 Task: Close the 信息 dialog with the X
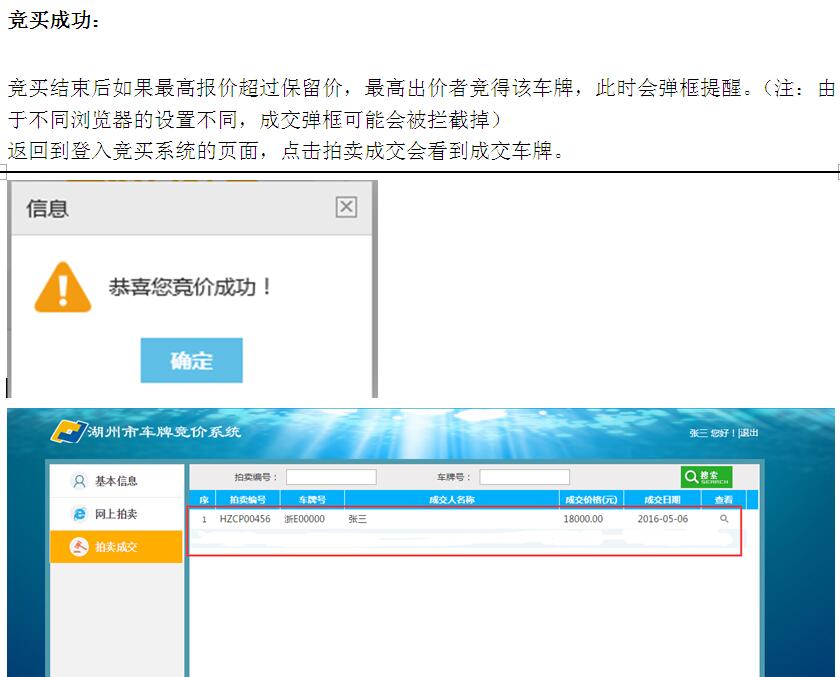[346, 207]
